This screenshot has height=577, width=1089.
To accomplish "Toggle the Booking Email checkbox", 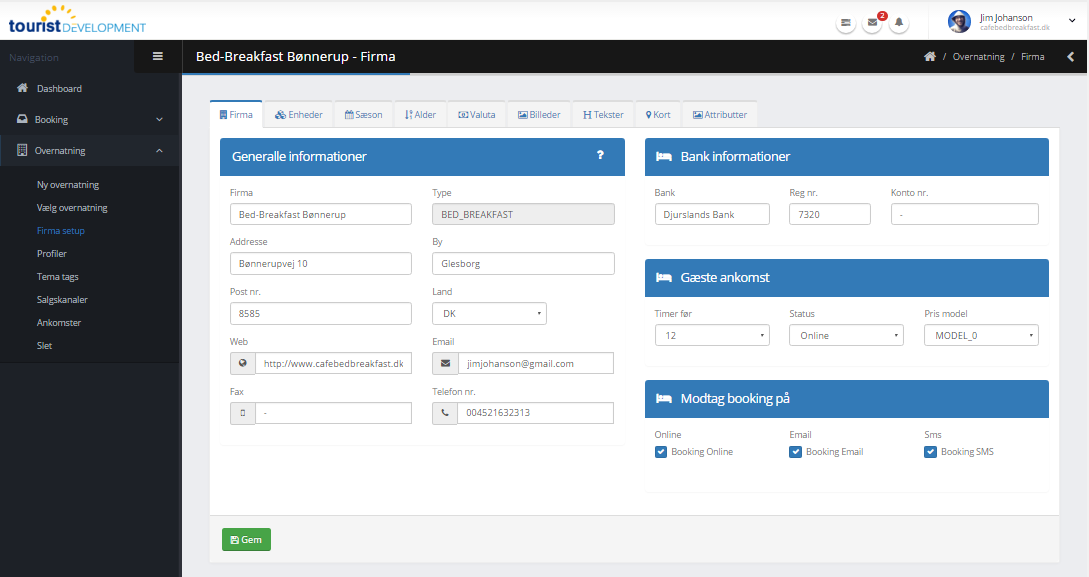I will tap(796, 452).
